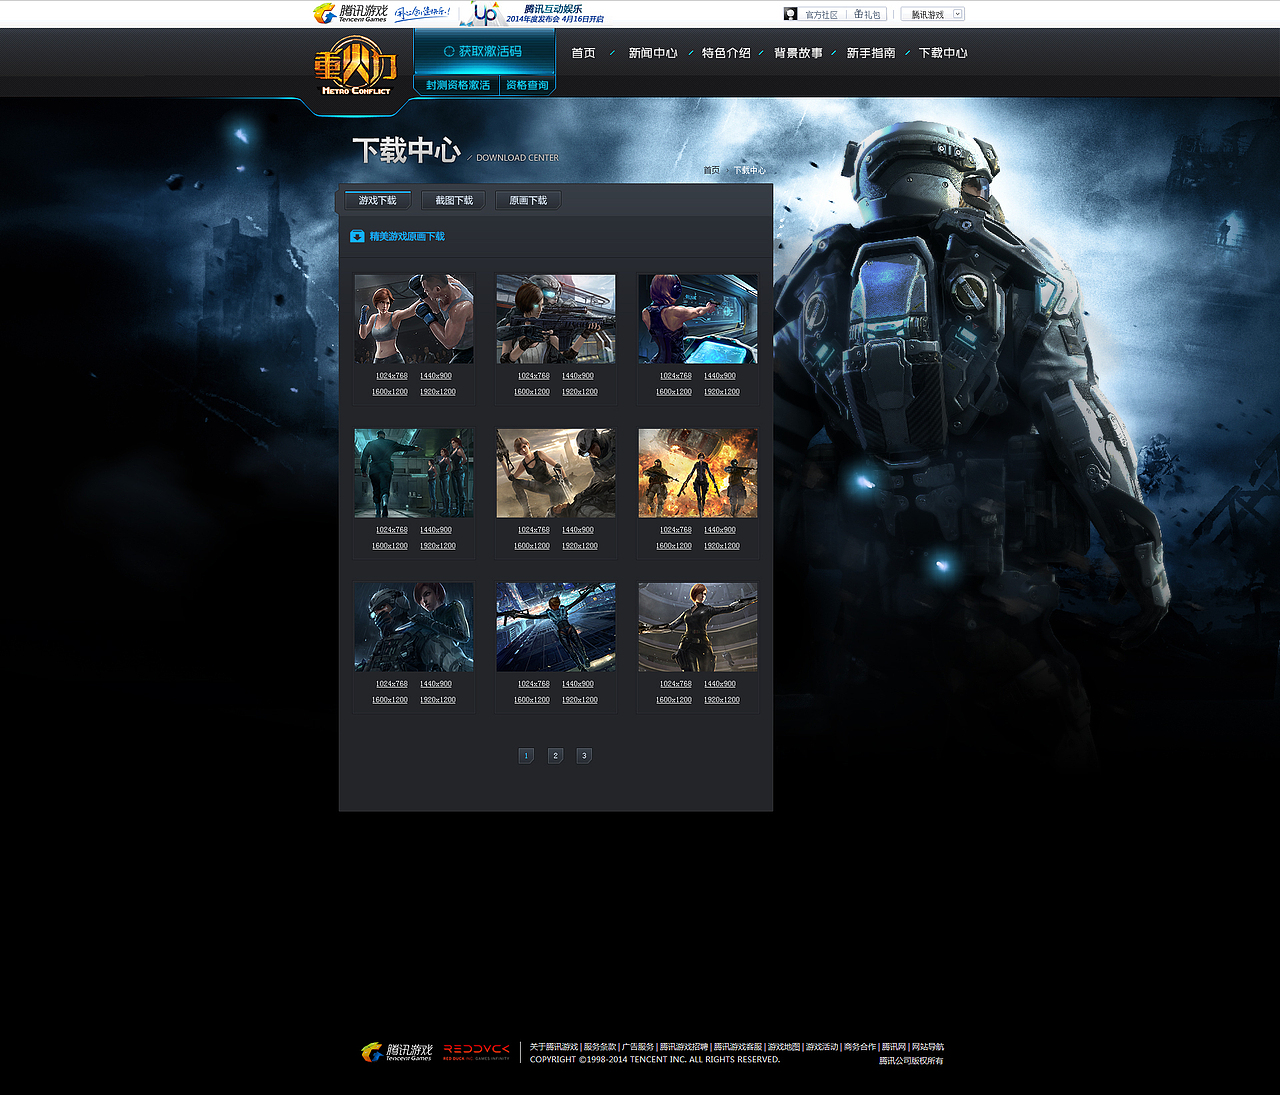Screen dimensions: 1280x1095
Task: Open 特色介绍 navigation item
Action: pos(726,53)
